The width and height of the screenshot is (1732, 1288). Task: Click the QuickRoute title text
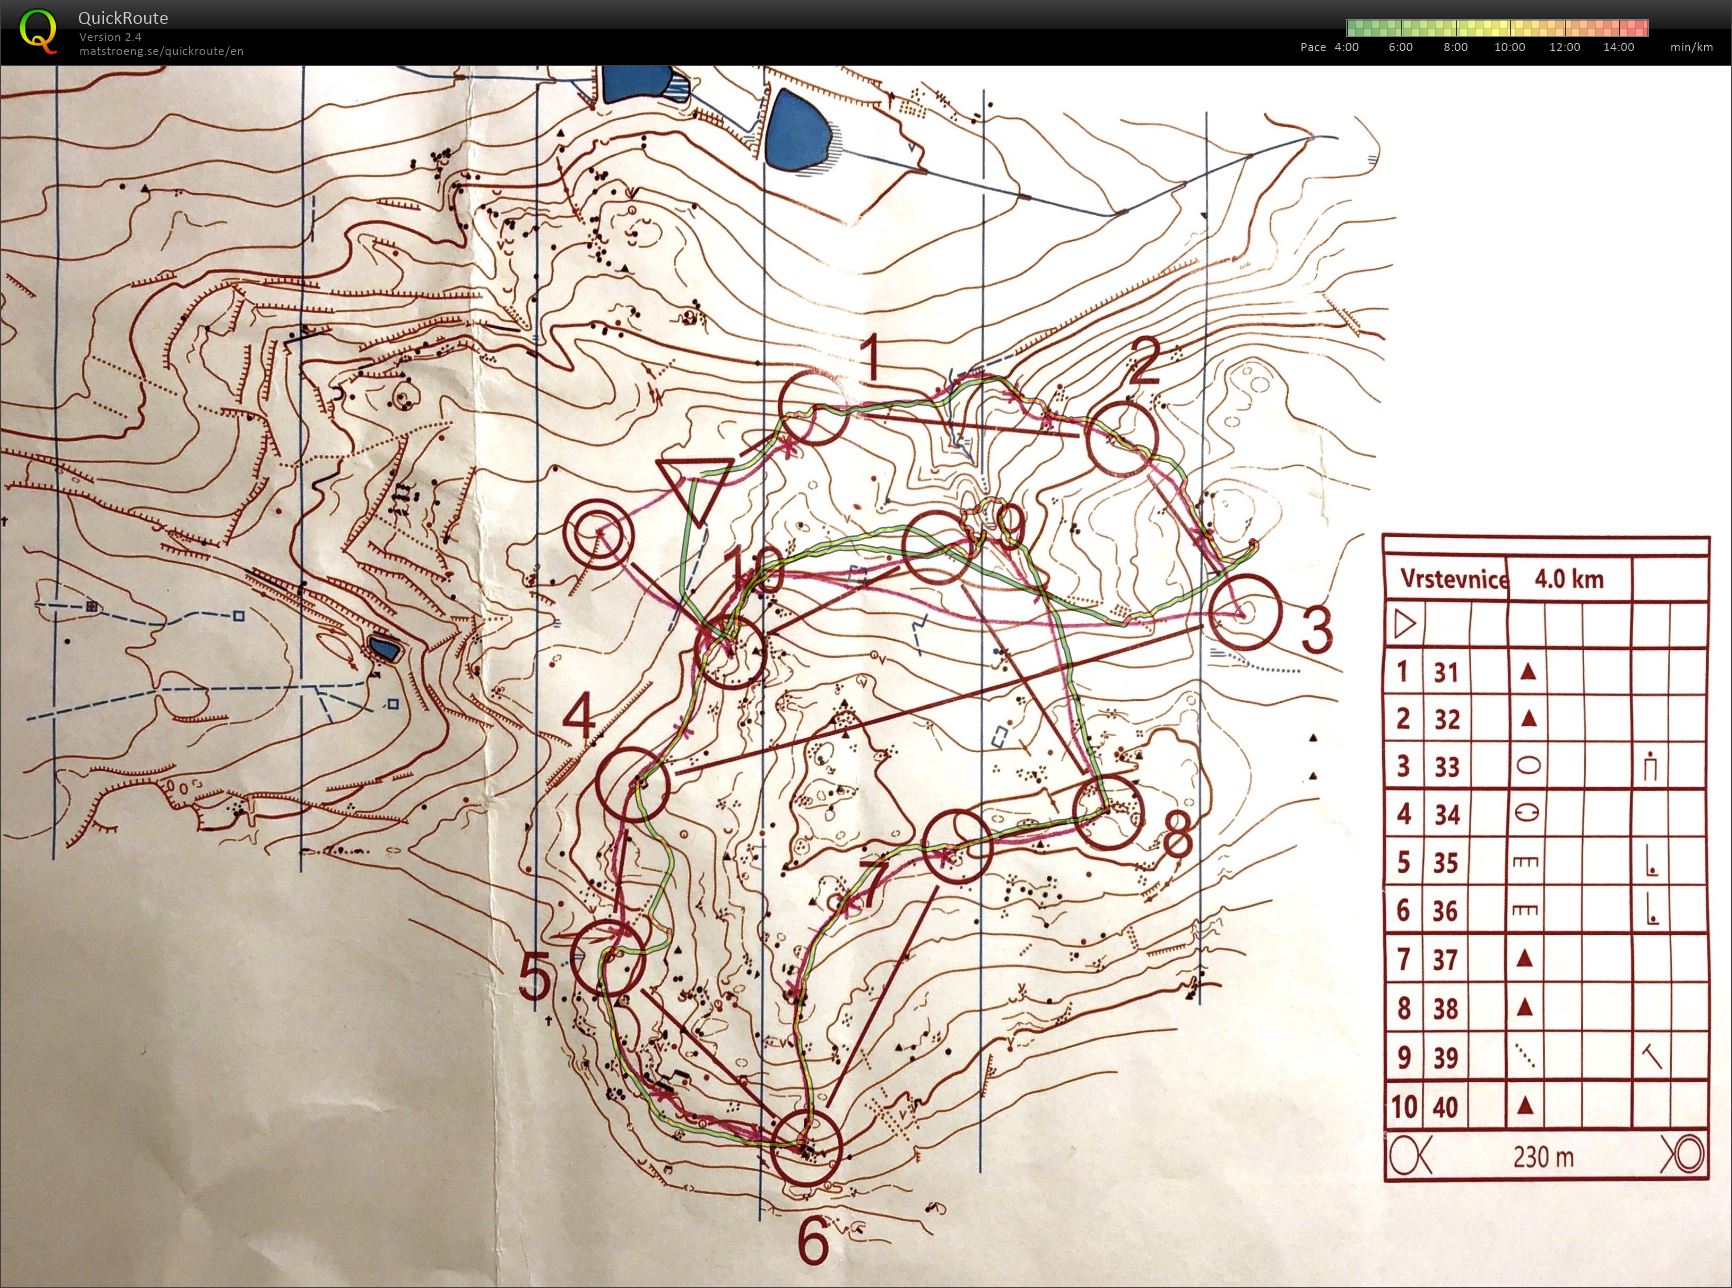(x=123, y=18)
